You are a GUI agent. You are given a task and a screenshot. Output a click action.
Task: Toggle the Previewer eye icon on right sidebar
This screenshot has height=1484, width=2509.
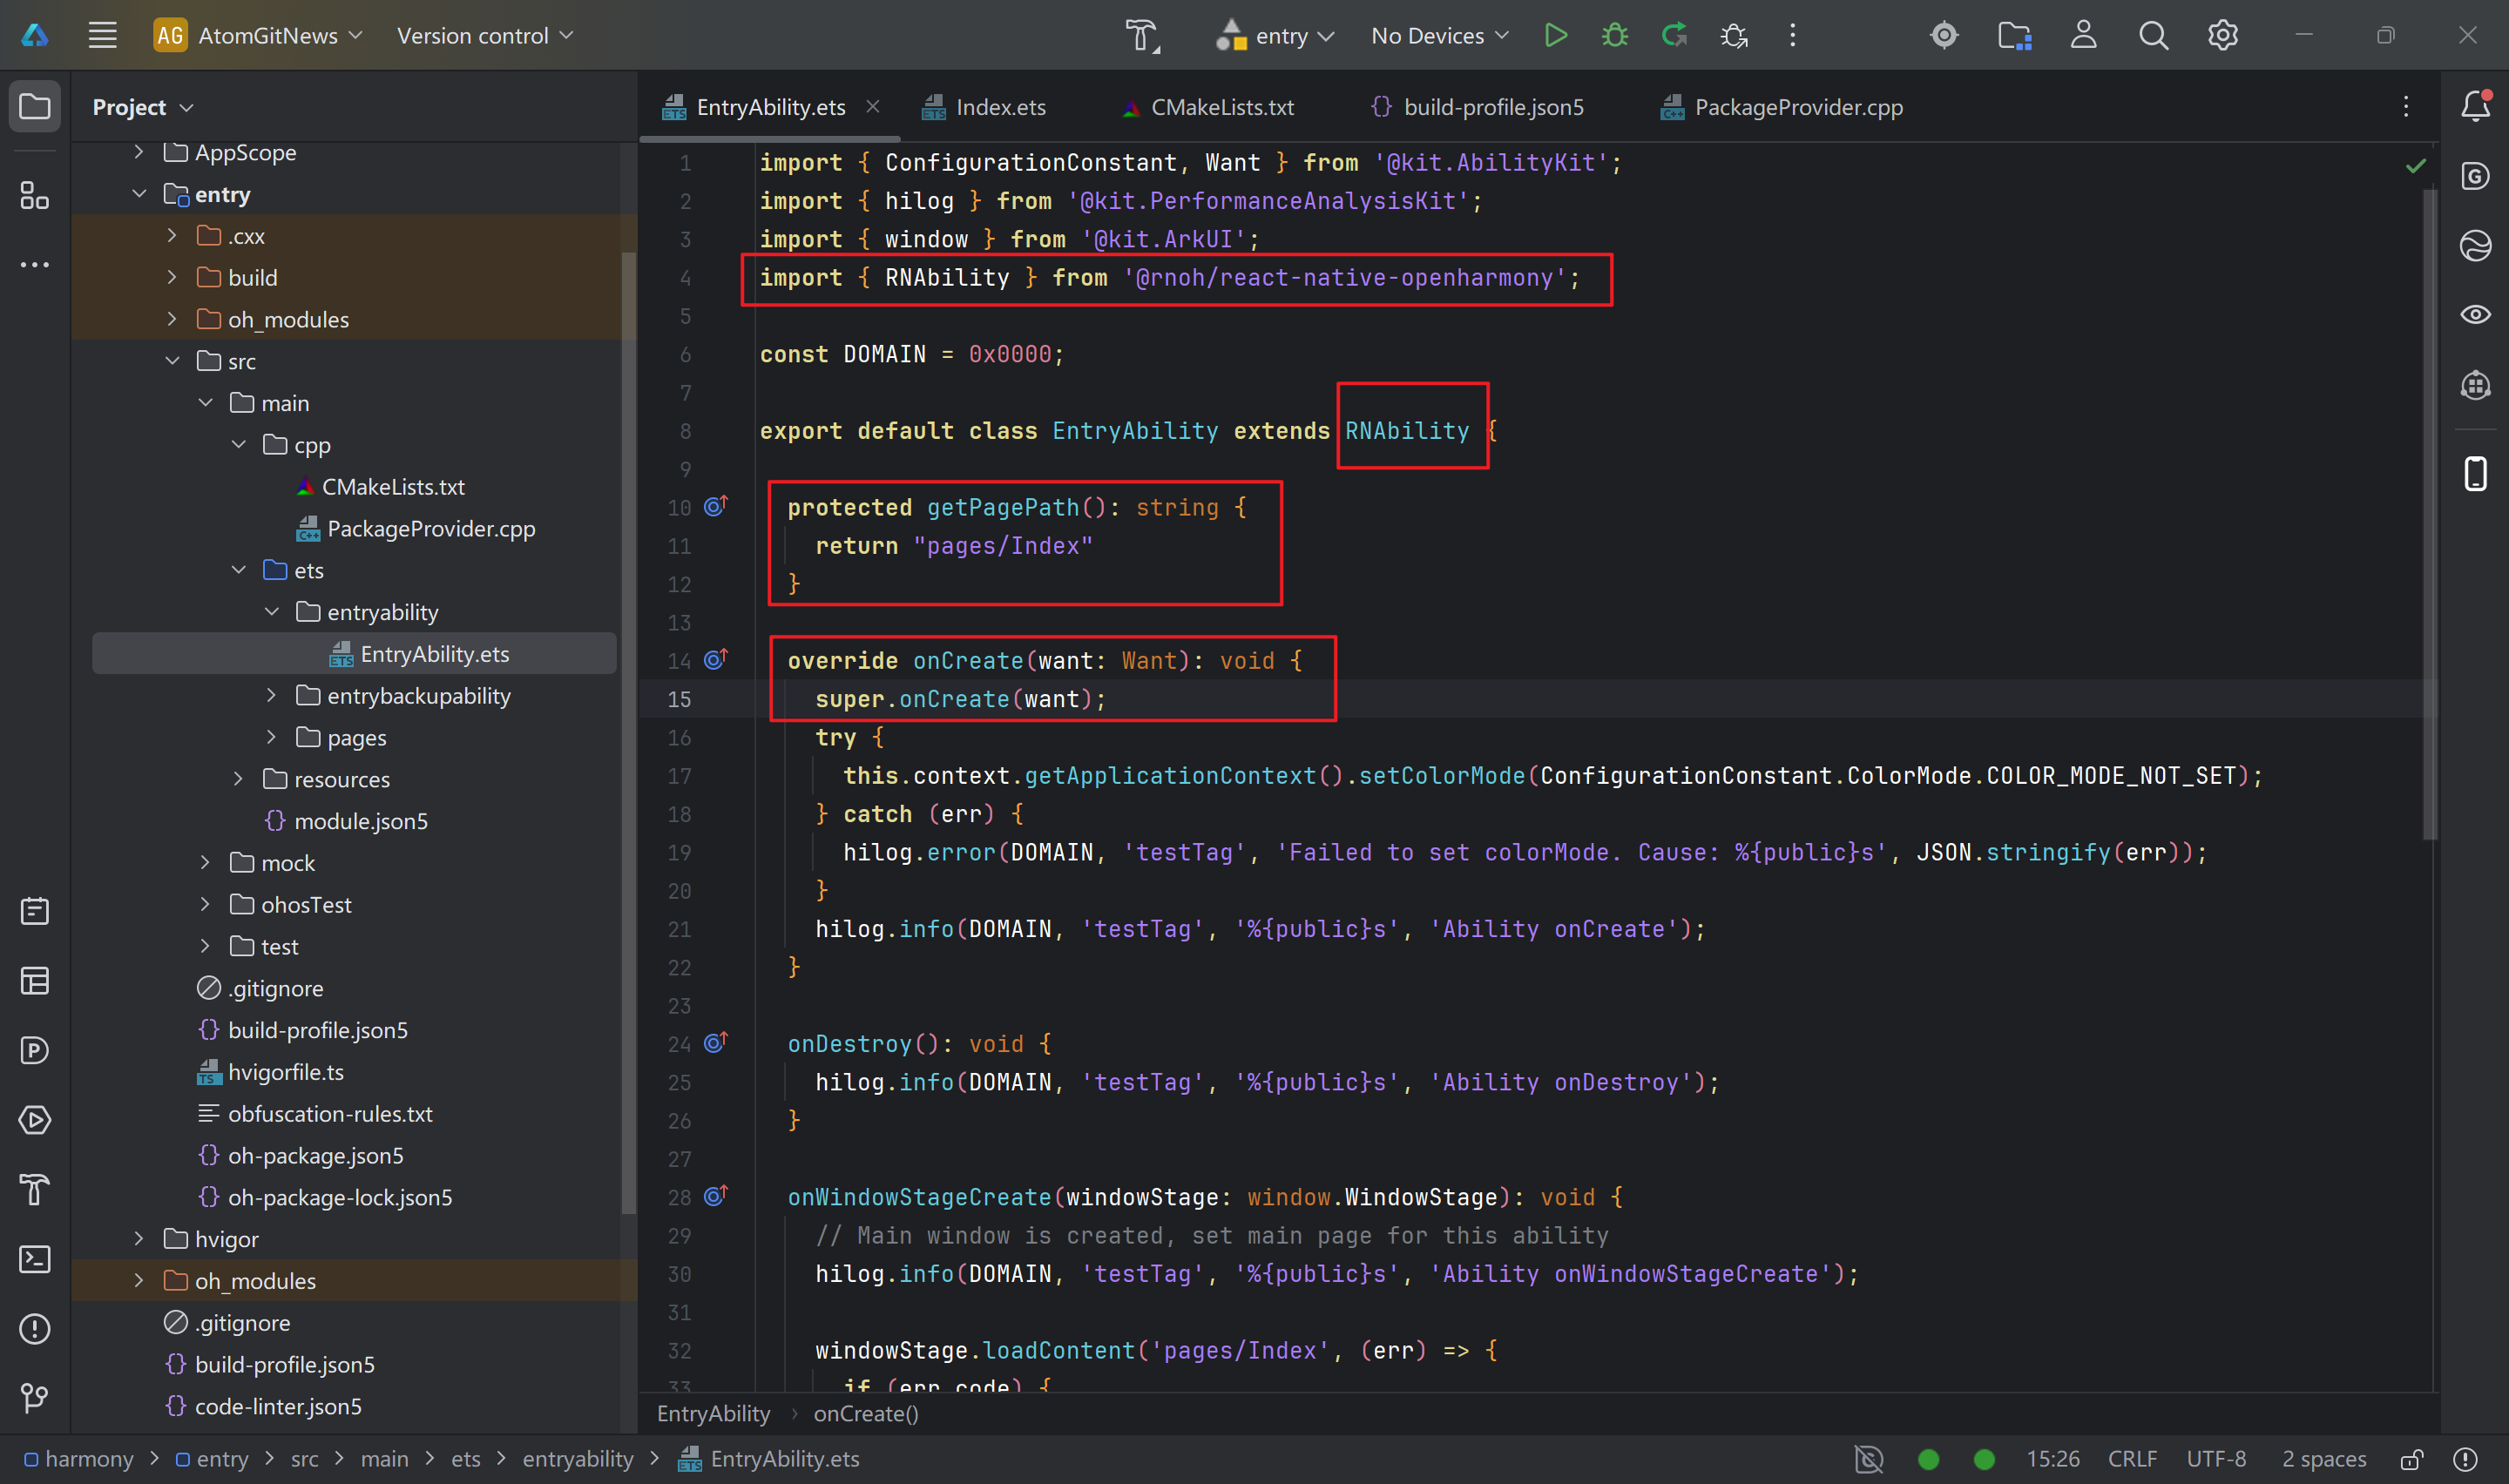[x=2475, y=315]
